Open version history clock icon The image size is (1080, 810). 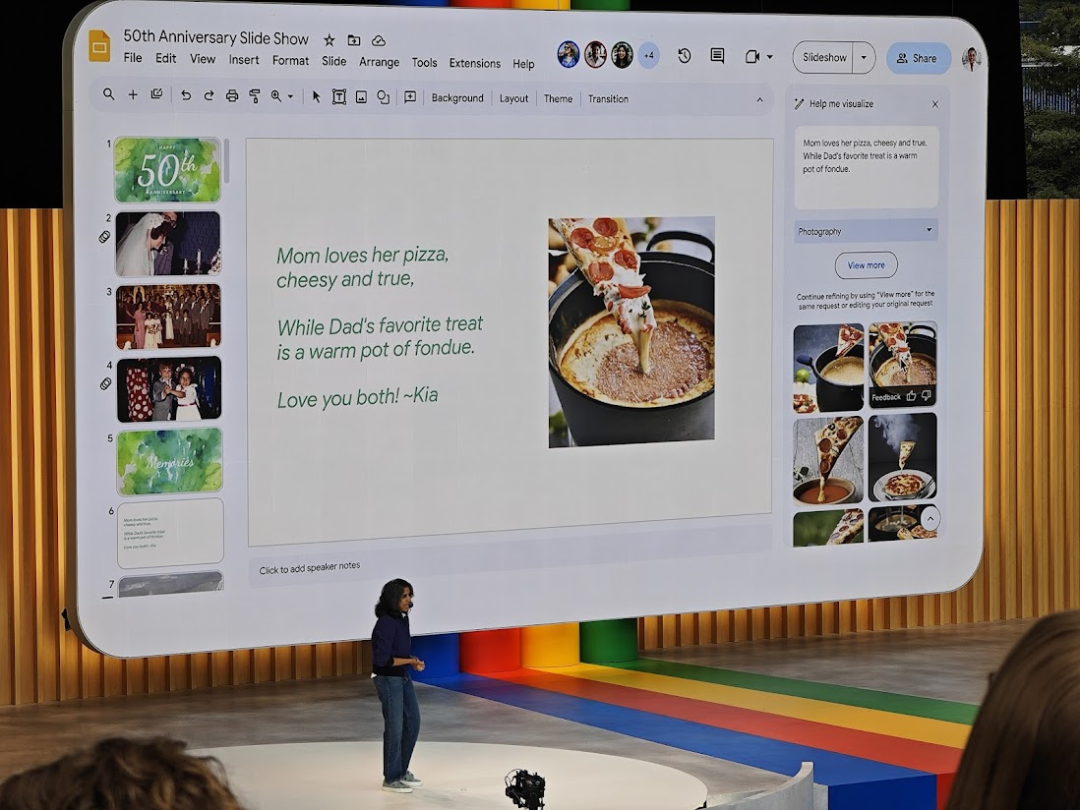click(684, 56)
